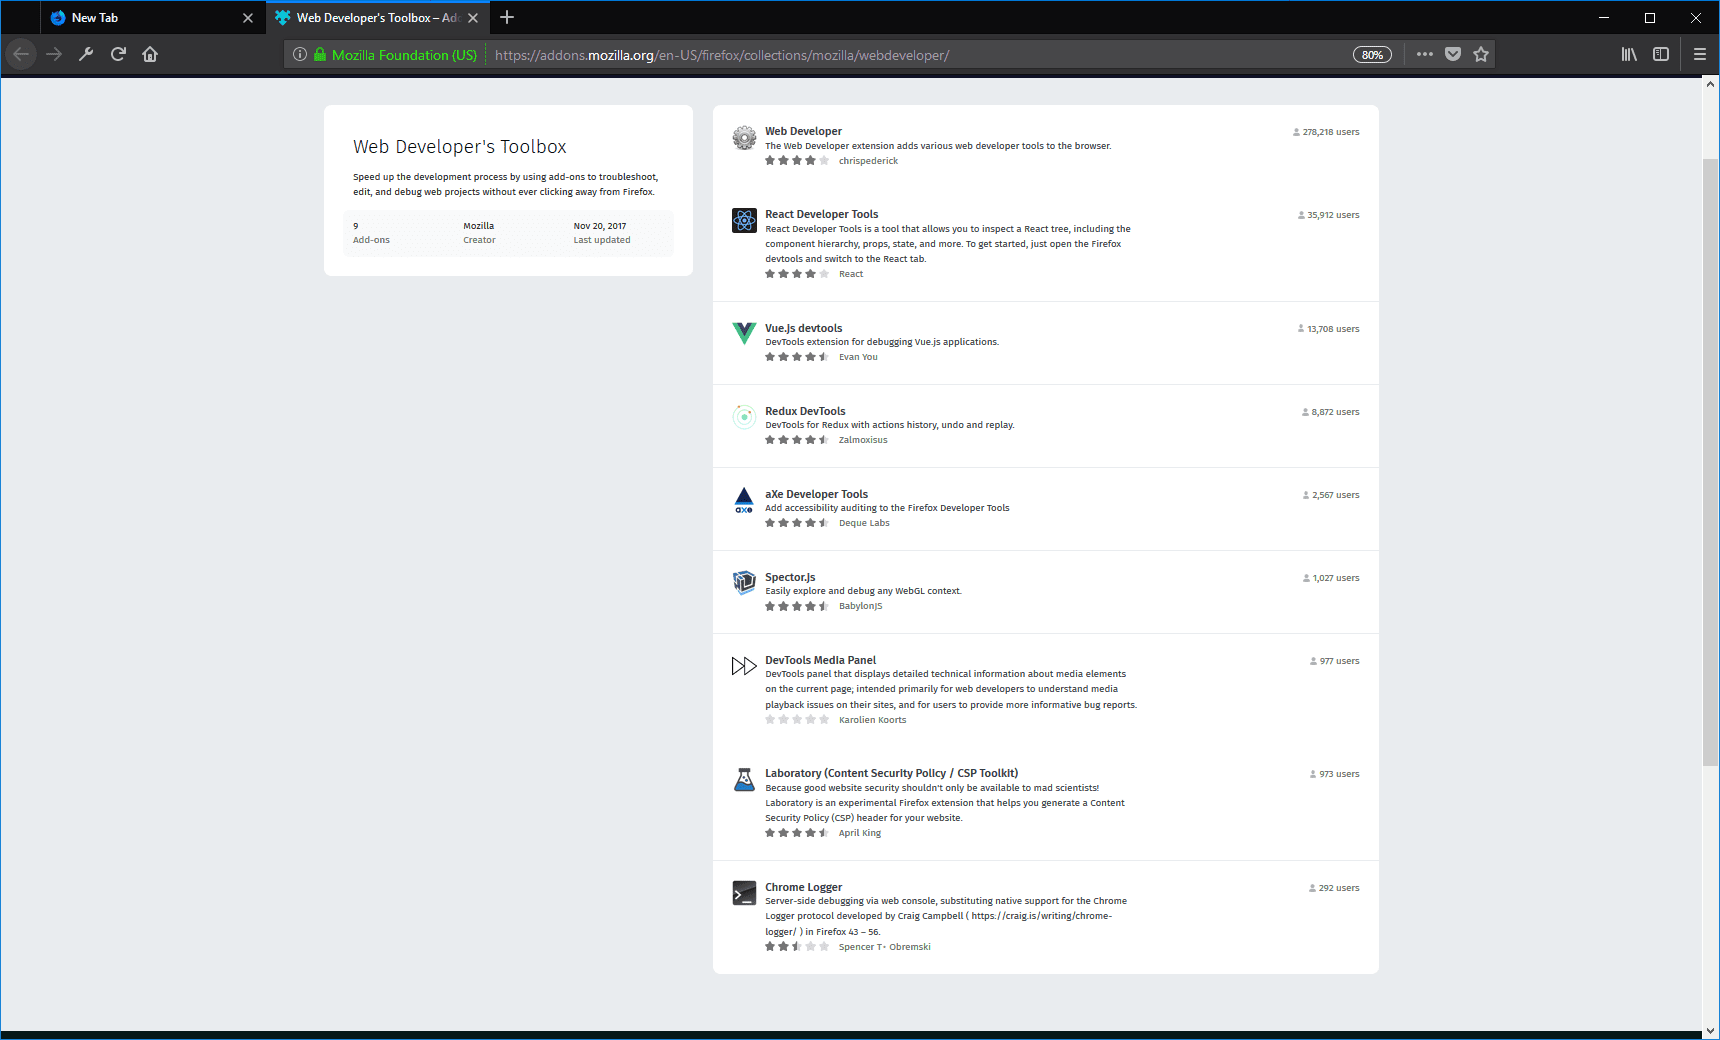Reload the current page
Viewport: 1720px width, 1040px height.
pyautogui.click(x=118, y=54)
